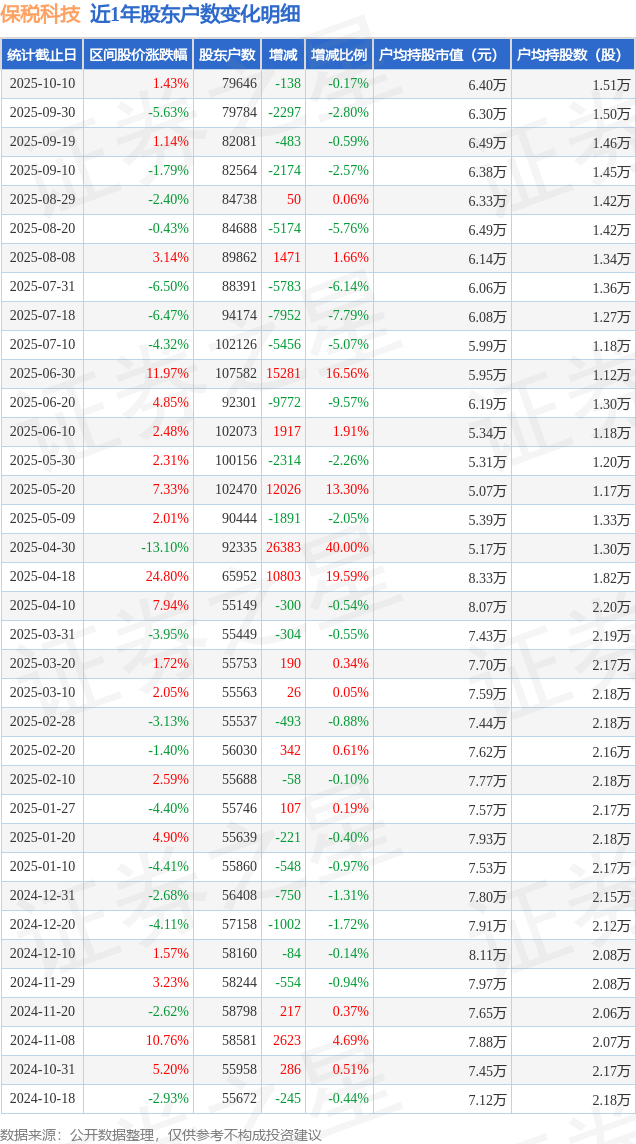Click the 保税科技 stock name in title
The width and height of the screenshot is (636, 1144).
coord(41,14)
